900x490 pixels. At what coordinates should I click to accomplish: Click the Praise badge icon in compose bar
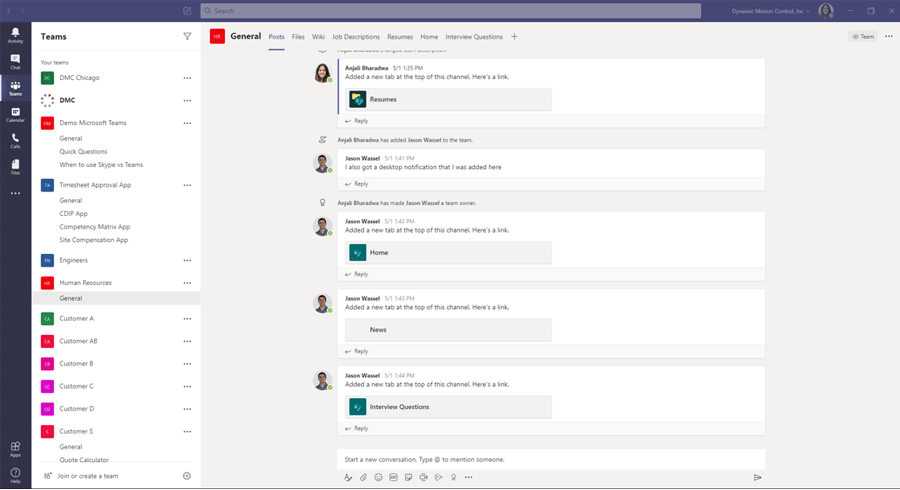point(453,477)
